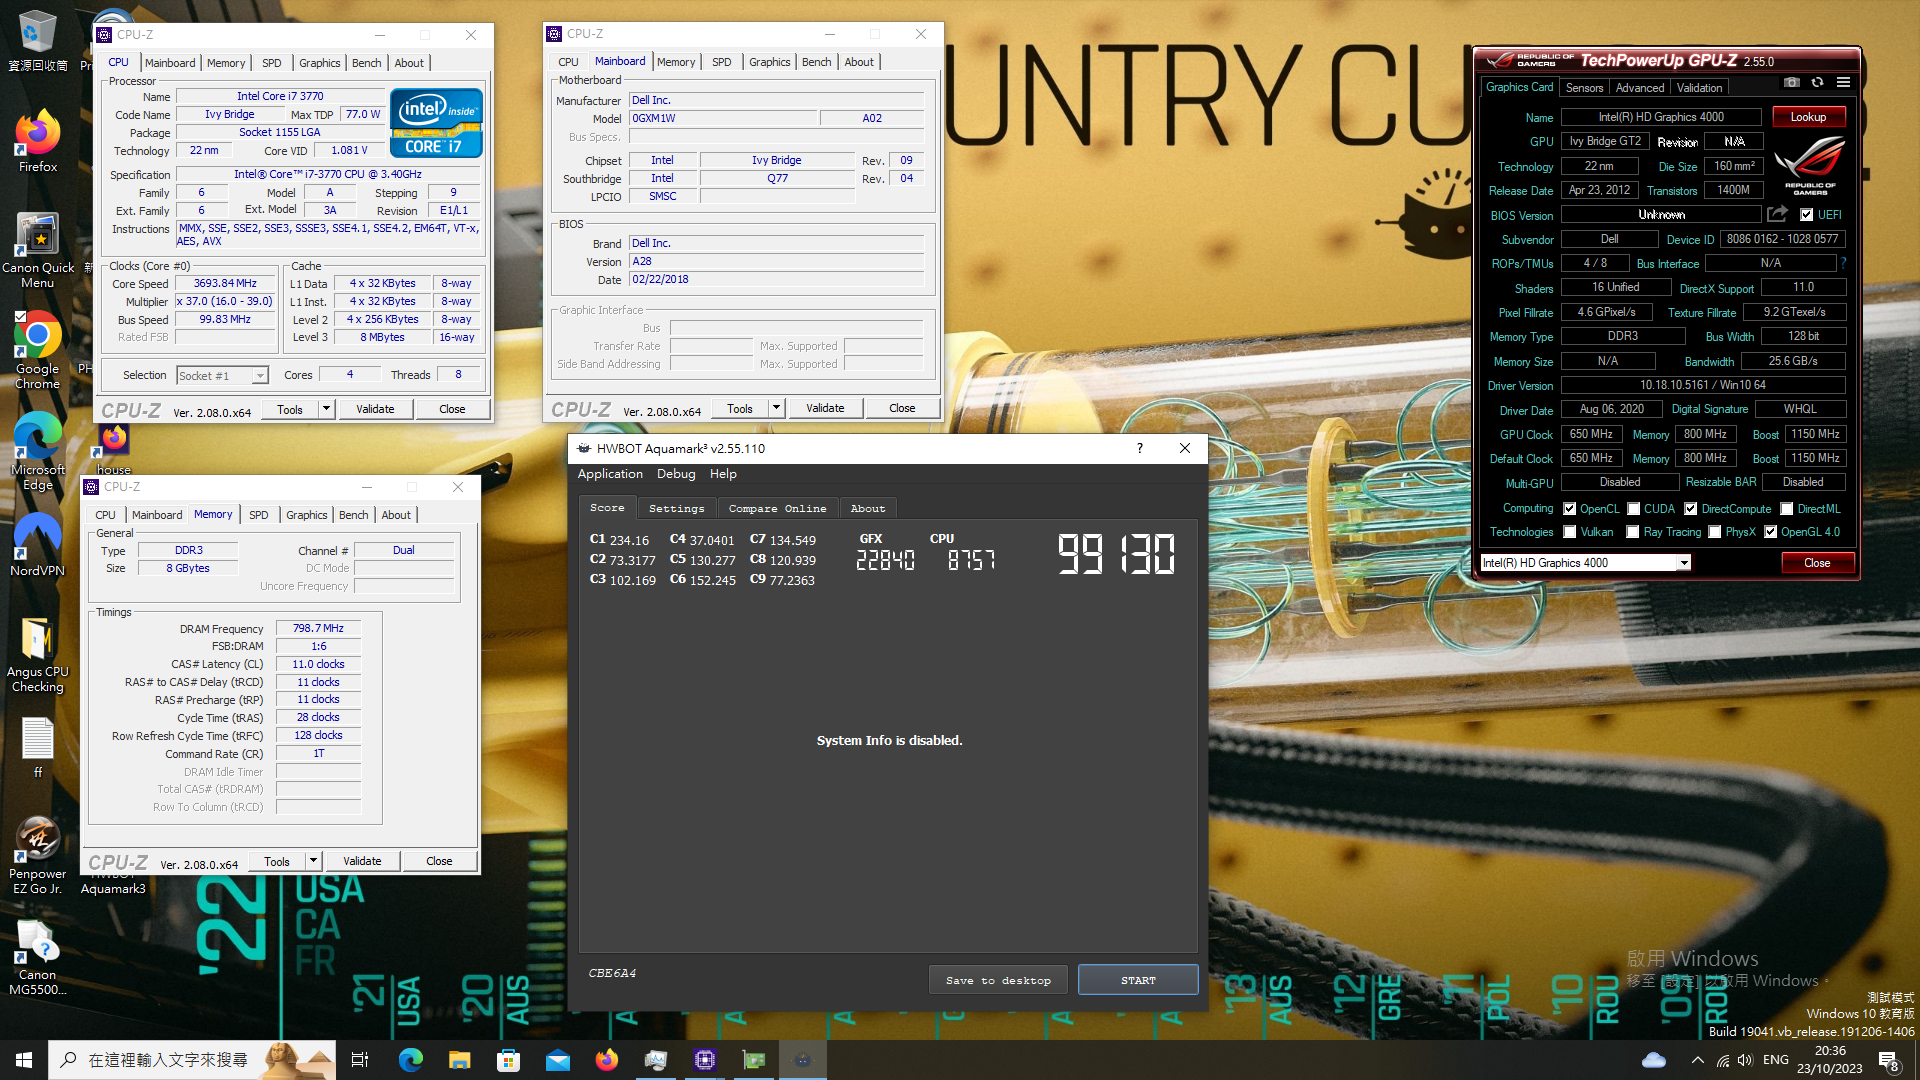The width and height of the screenshot is (1920, 1080).
Task: Open Microsoft Edge desktop shortcut
Action: 38,451
